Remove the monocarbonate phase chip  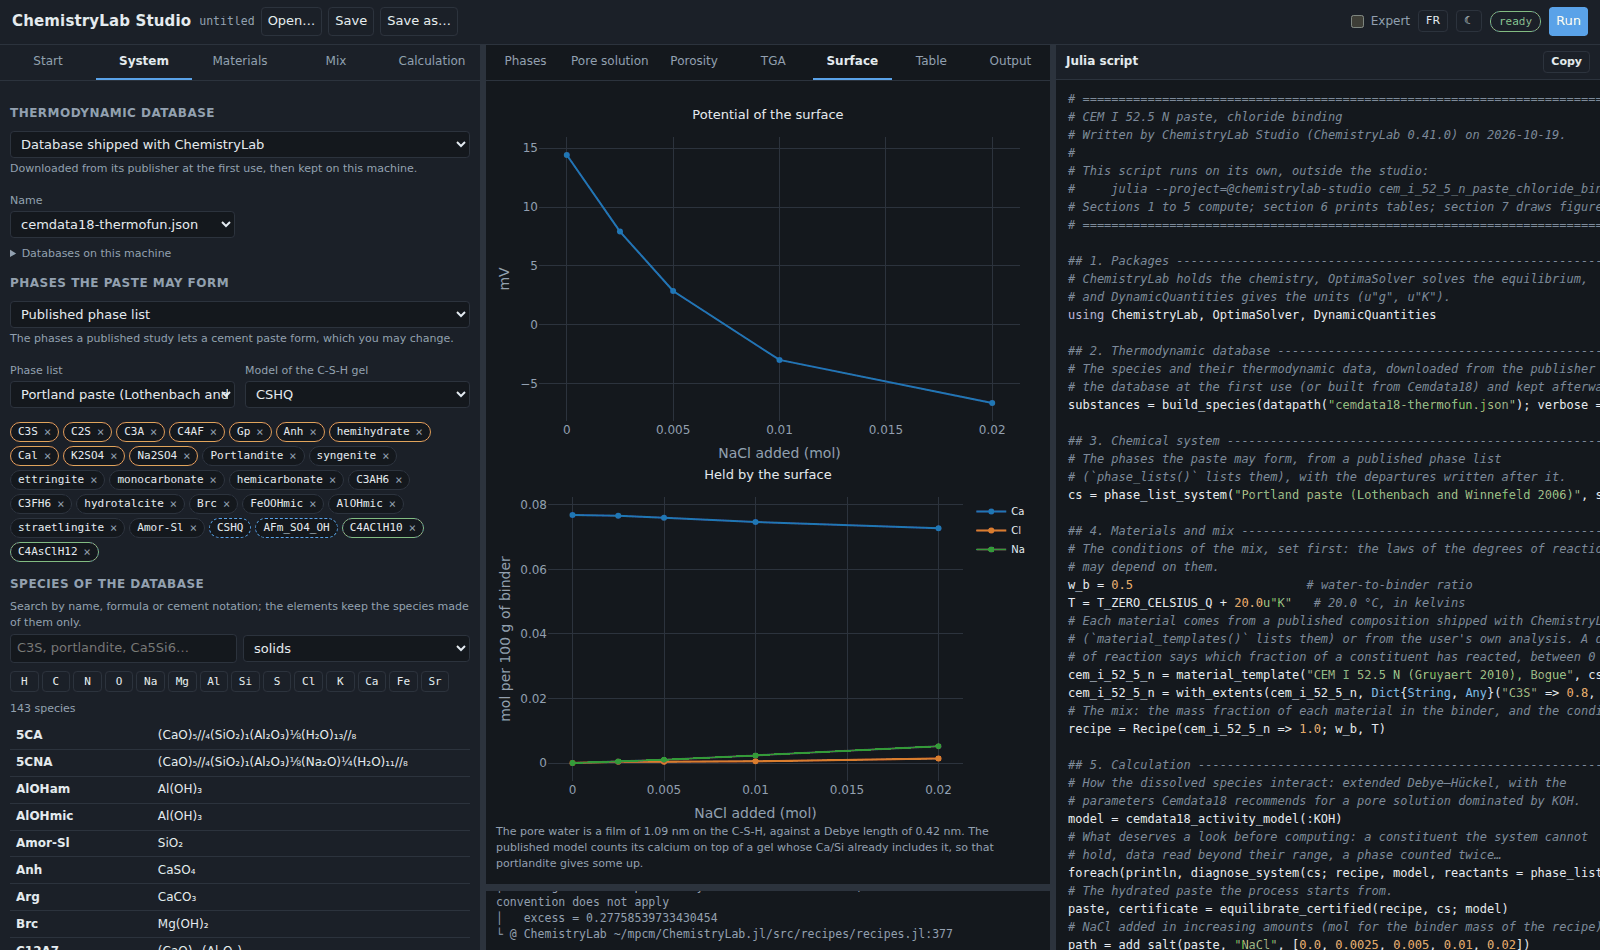tap(213, 480)
